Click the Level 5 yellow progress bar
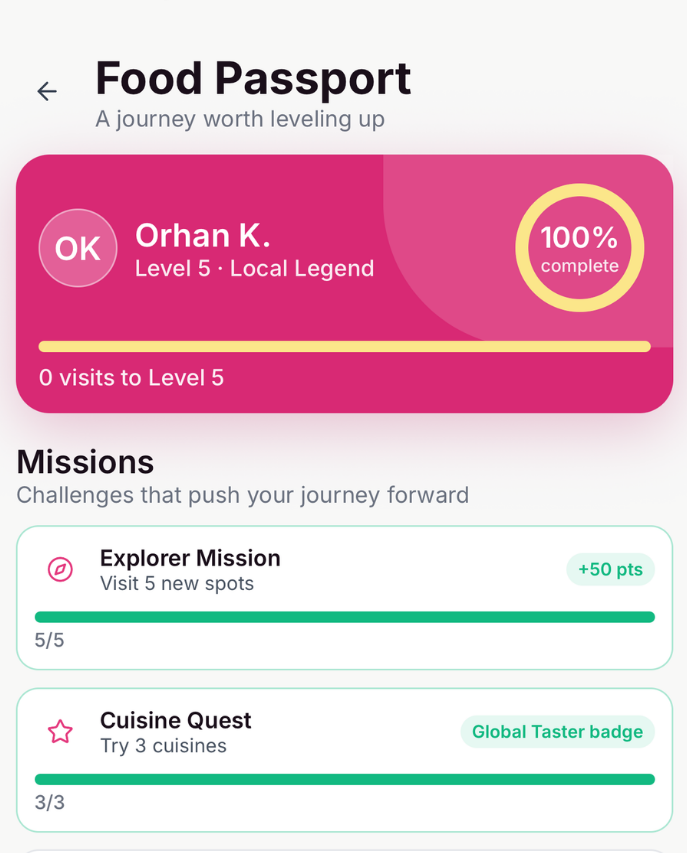The image size is (687, 853). click(344, 346)
